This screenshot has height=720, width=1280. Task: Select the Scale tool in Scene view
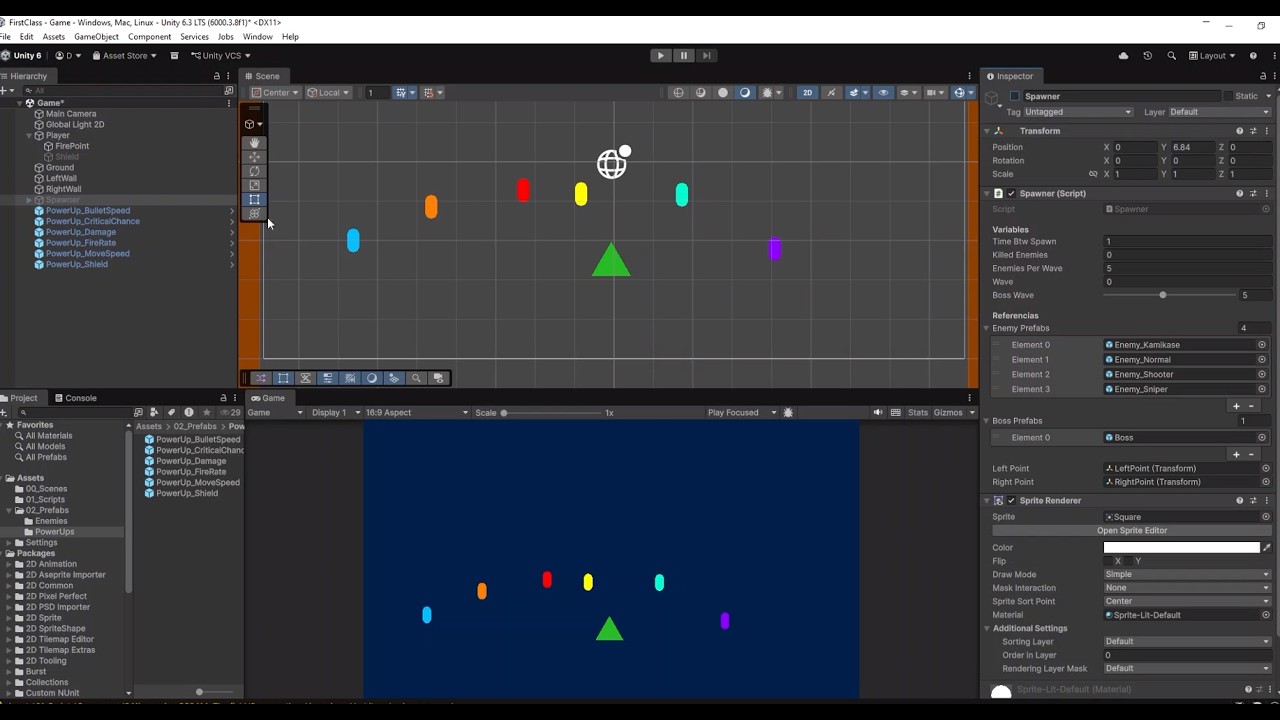pyautogui.click(x=254, y=185)
